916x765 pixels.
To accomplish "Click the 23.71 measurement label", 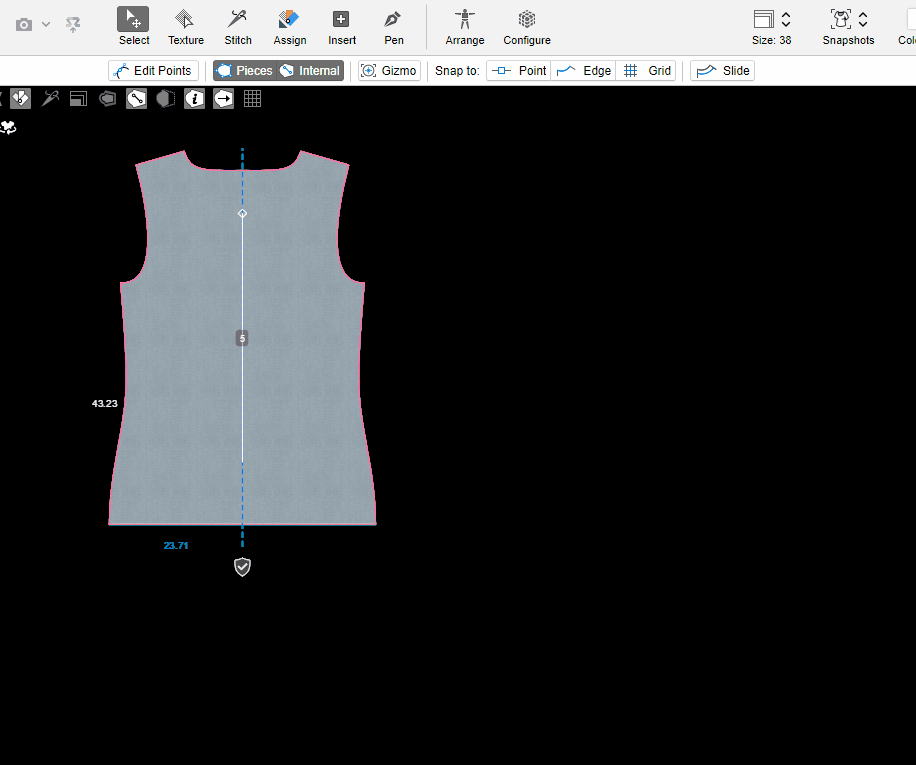I will pos(176,545).
